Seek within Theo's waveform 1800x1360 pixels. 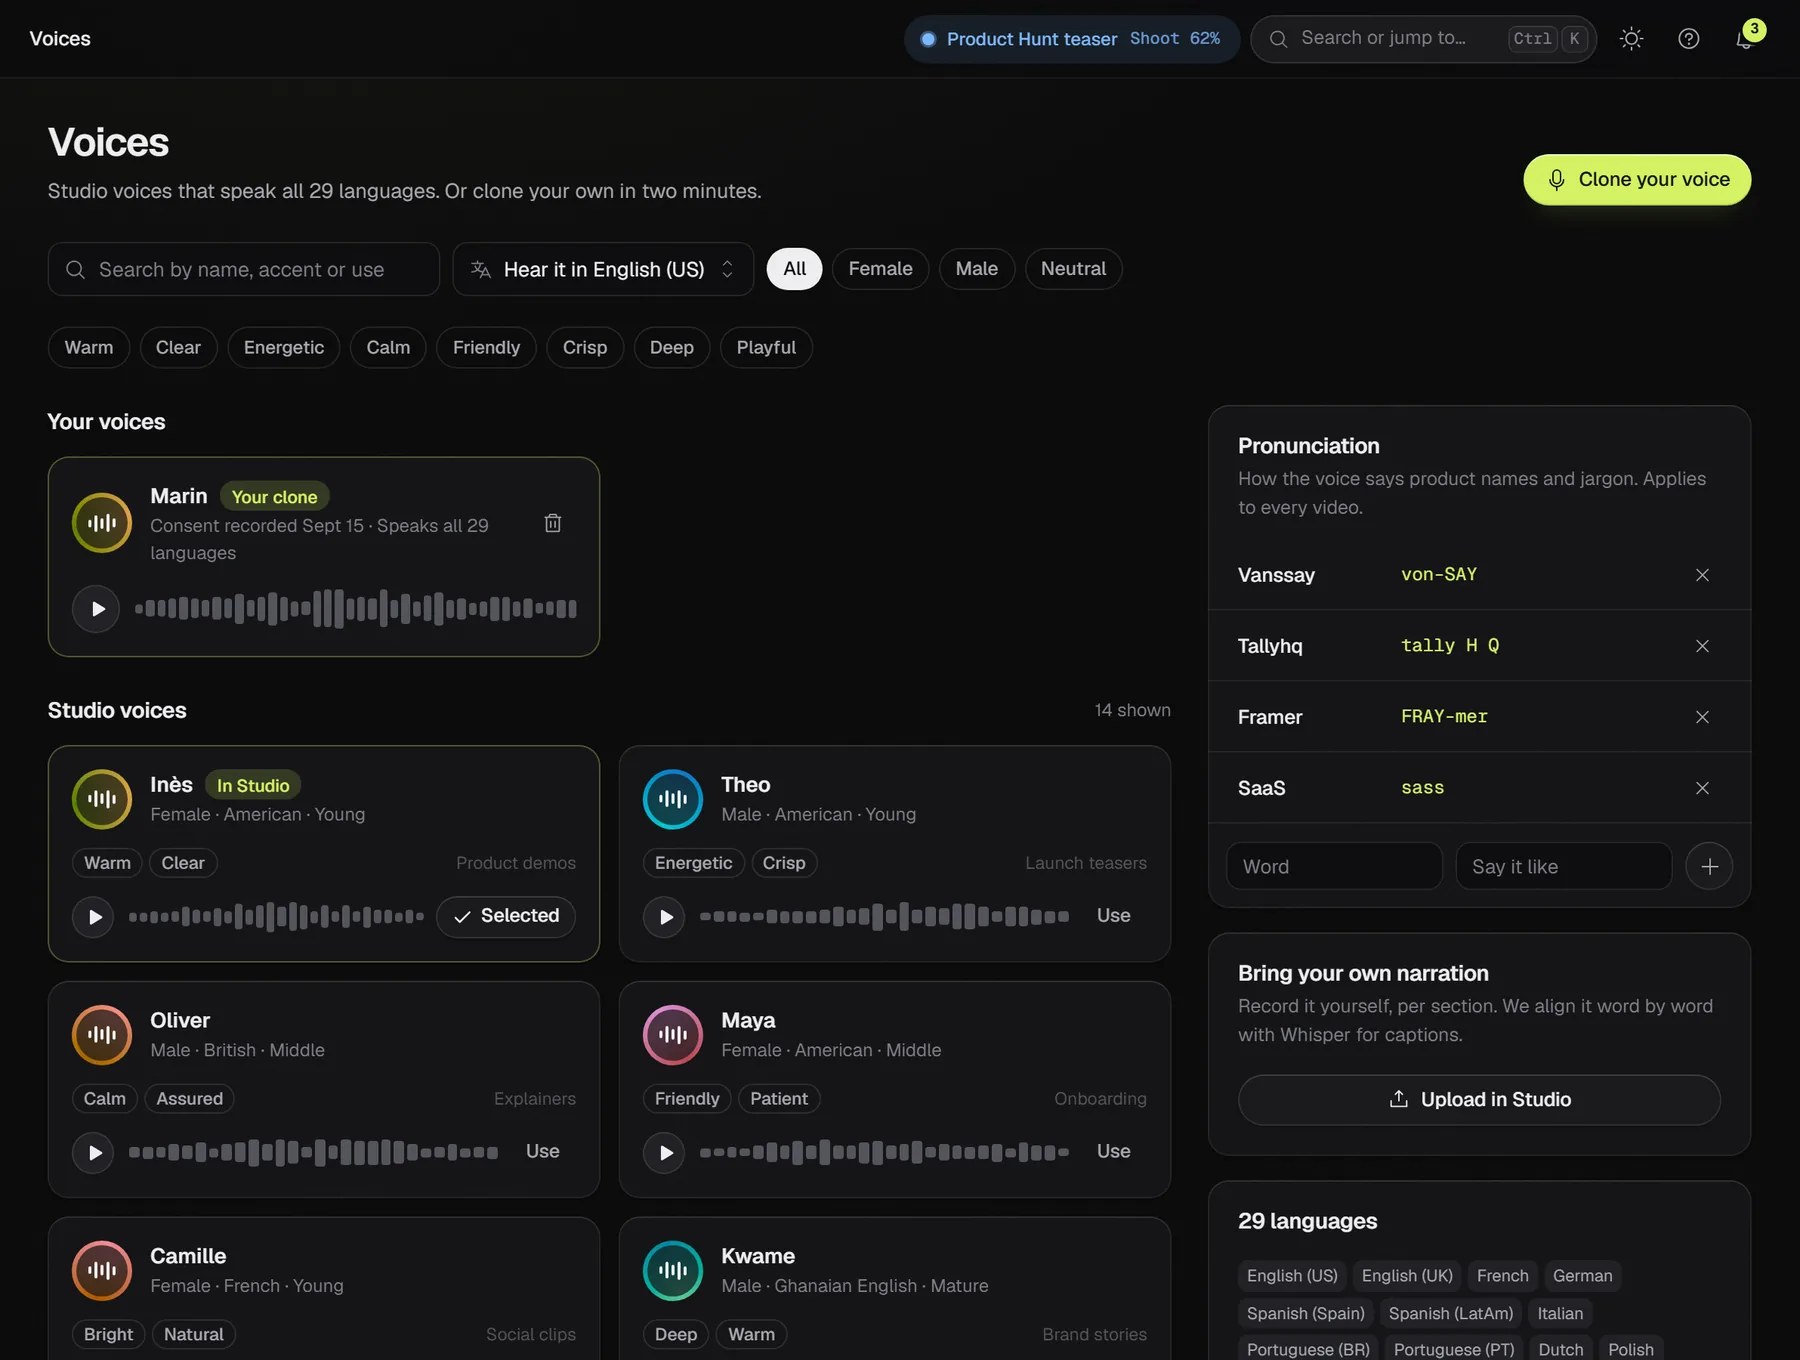tap(884, 916)
